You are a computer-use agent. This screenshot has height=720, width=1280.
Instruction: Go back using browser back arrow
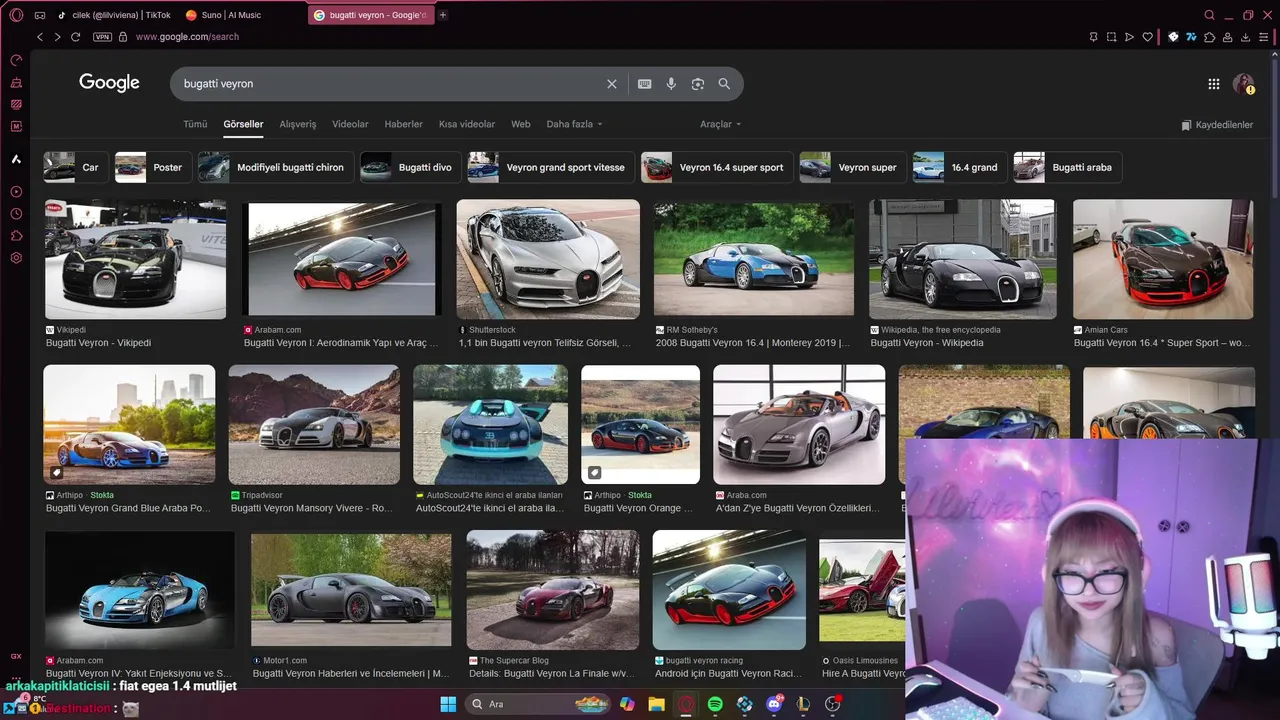(40, 37)
